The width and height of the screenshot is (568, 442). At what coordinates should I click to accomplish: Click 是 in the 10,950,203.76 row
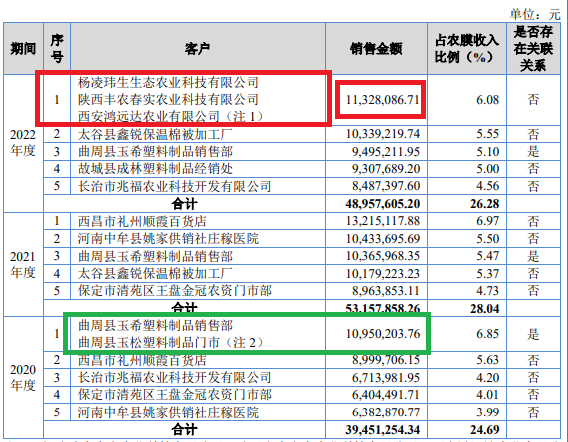[x=533, y=334]
